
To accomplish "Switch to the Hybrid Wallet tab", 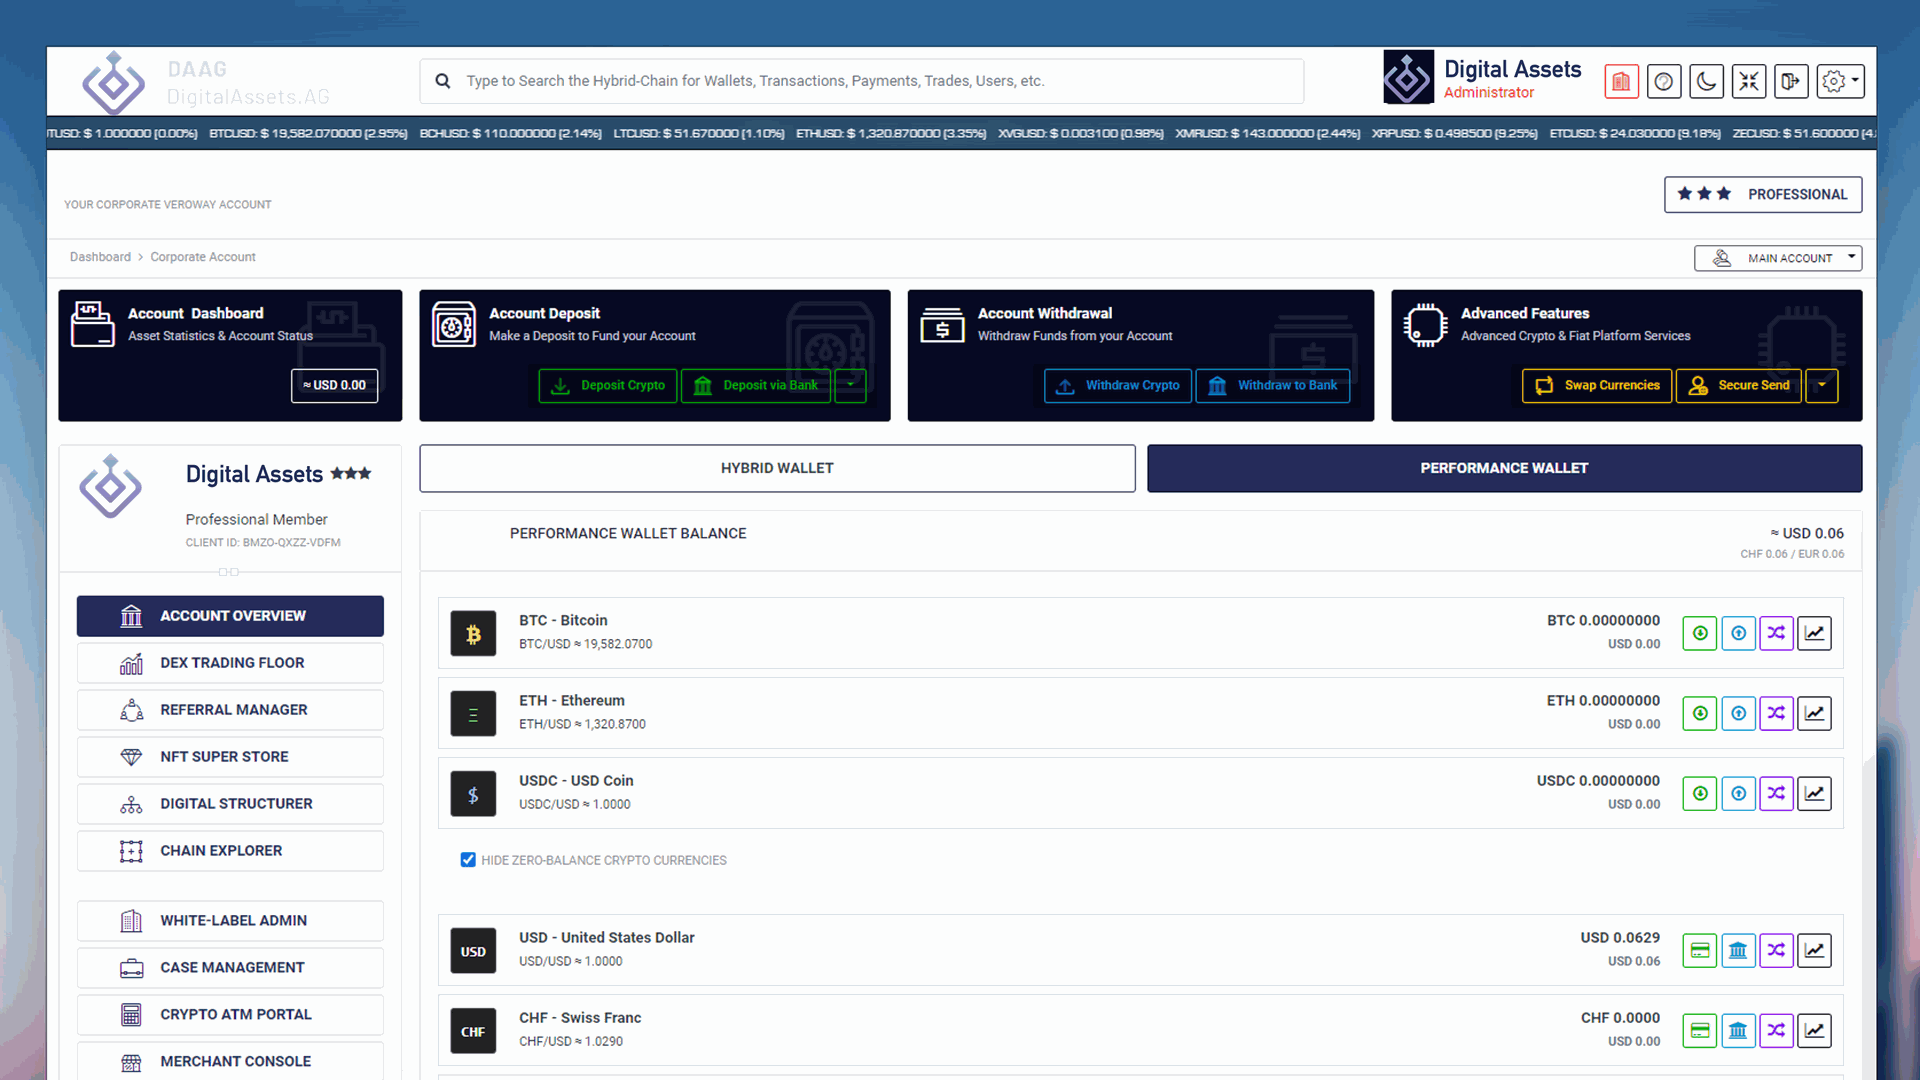I will (777, 468).
